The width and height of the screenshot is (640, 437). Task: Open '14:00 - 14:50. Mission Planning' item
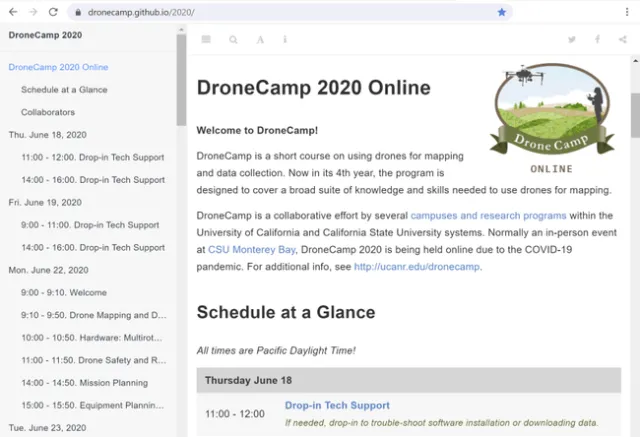click(x=84, y=383)
